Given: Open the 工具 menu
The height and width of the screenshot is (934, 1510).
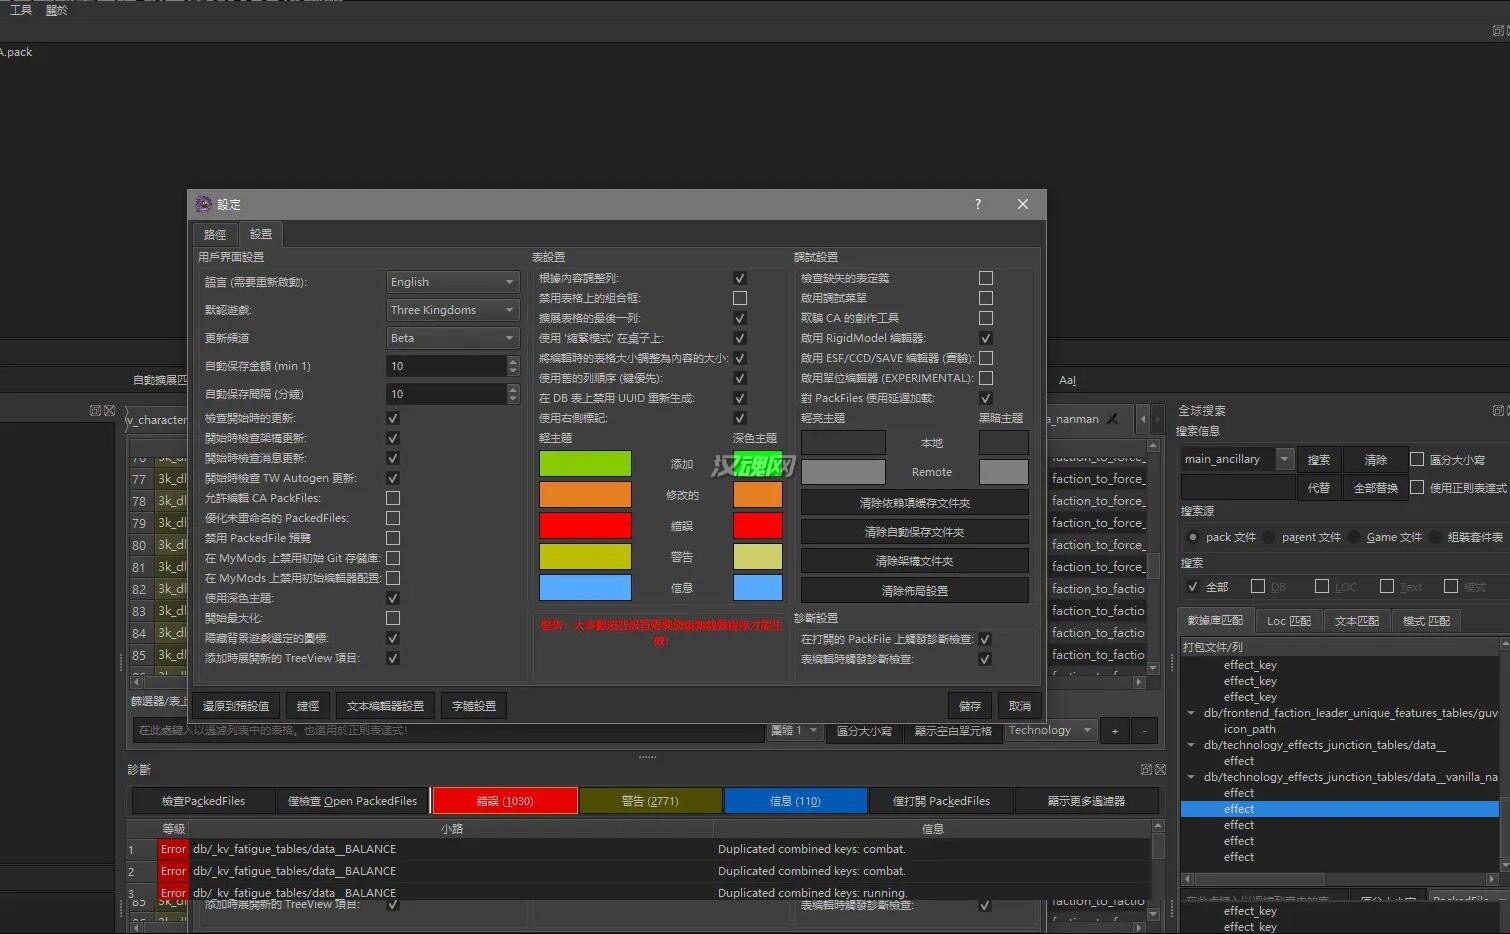Looking at the screenshot, I should pyautogui.click(x=21, y=10).
